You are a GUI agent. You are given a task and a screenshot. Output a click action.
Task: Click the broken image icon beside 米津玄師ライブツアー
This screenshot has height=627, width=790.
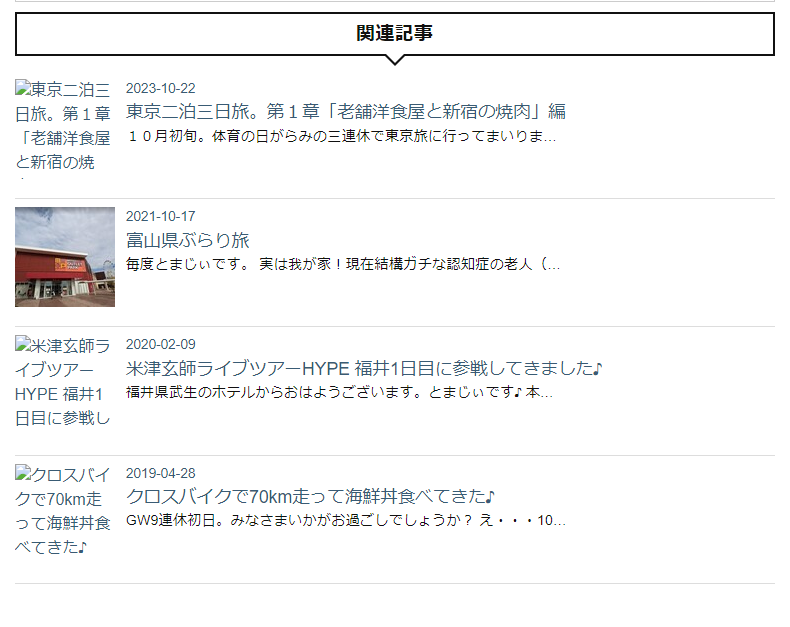23,344
